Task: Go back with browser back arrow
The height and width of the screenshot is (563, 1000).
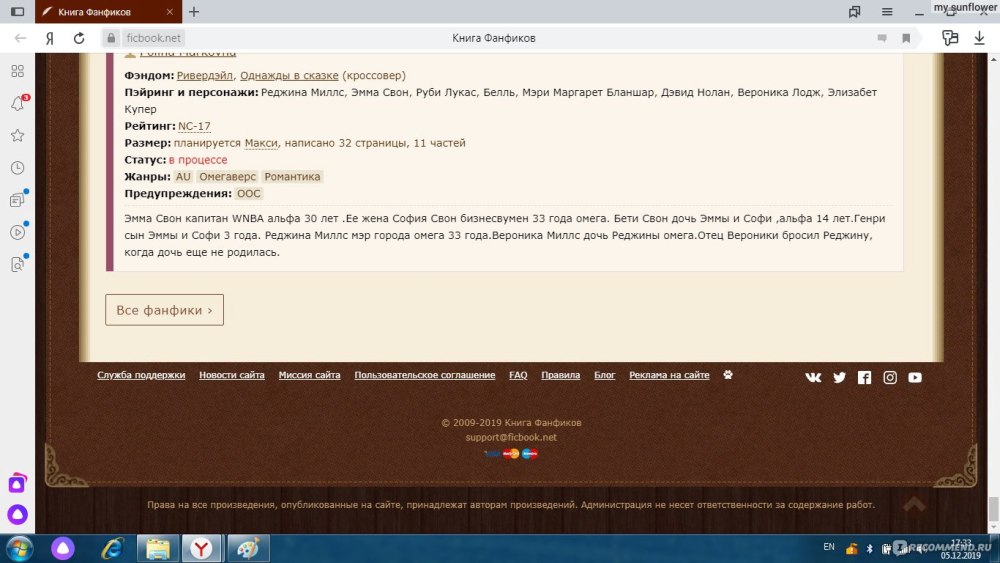Action: point(20,38)
